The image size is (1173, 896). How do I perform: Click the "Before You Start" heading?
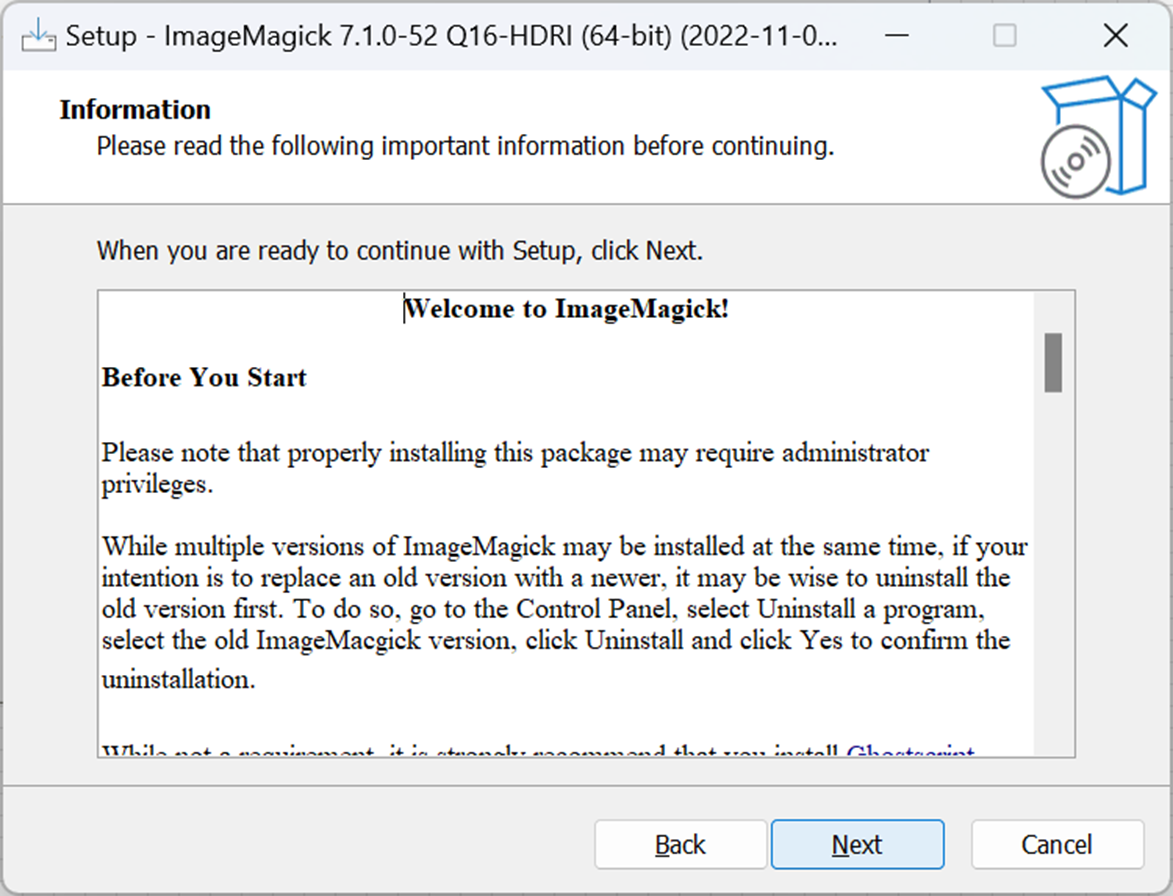[204, 378]
